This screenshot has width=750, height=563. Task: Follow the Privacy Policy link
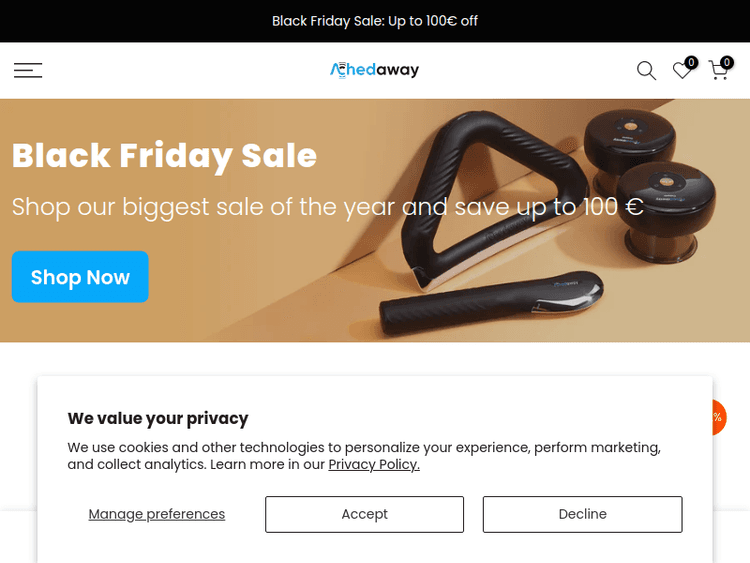[374, 465]
